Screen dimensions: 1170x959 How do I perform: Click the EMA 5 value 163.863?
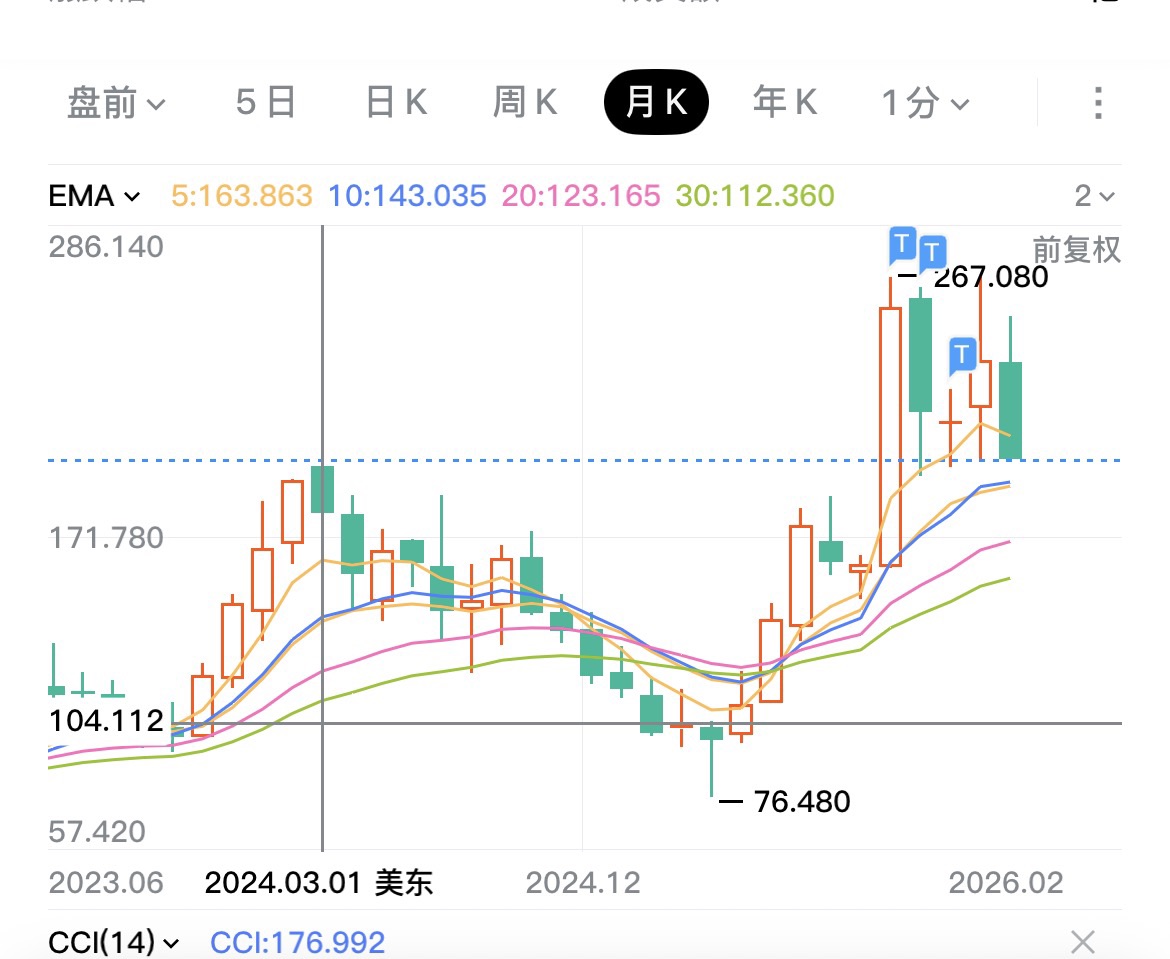coord(242,196)
